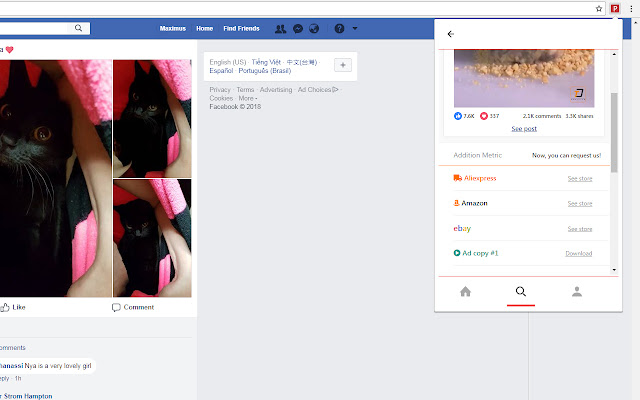Expand the account dropdown arrow in header
Screen dimensions: 640x400
[355, 29]
